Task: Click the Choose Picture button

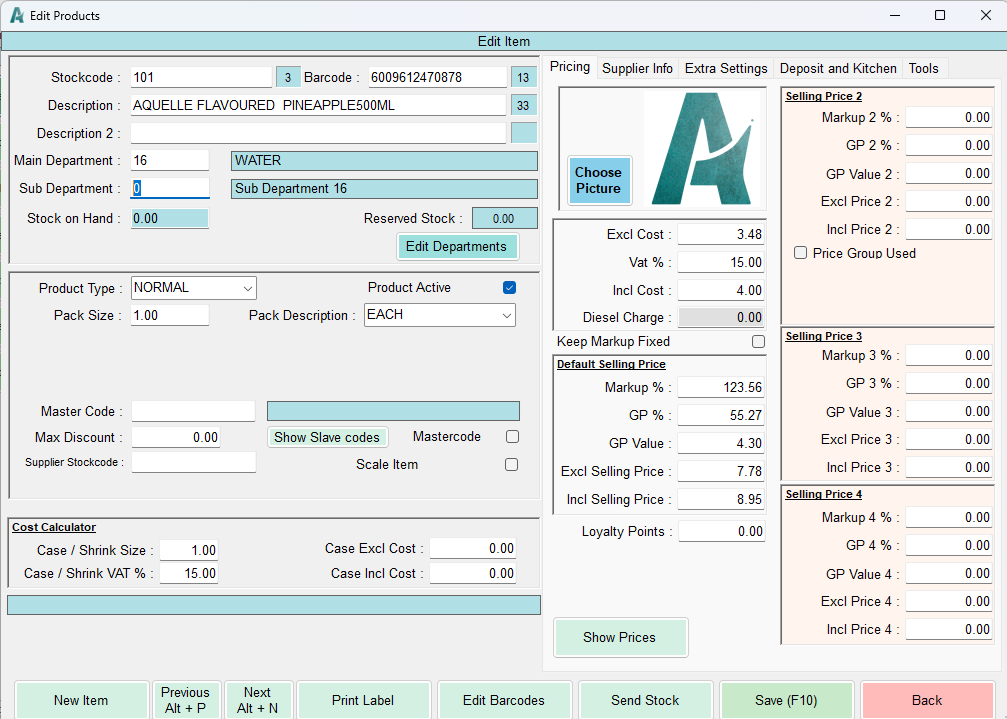Action: tap(598, 180)
